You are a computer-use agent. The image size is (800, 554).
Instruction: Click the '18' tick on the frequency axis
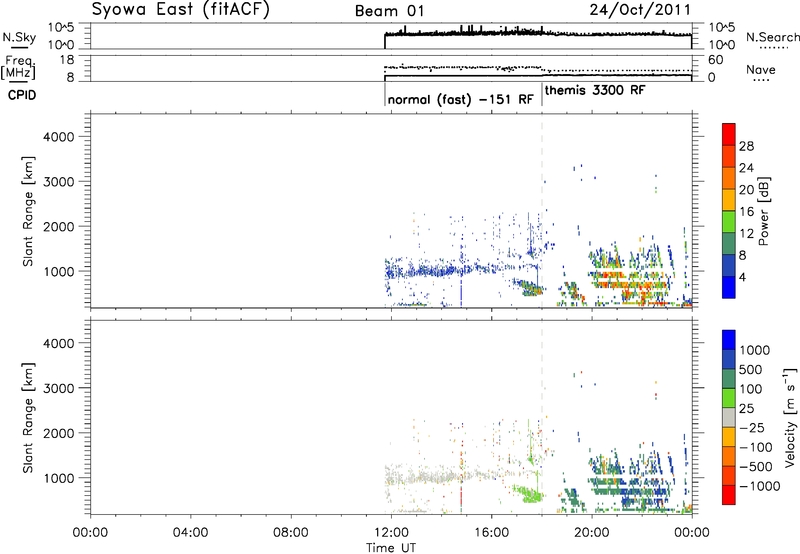point(67,60)
